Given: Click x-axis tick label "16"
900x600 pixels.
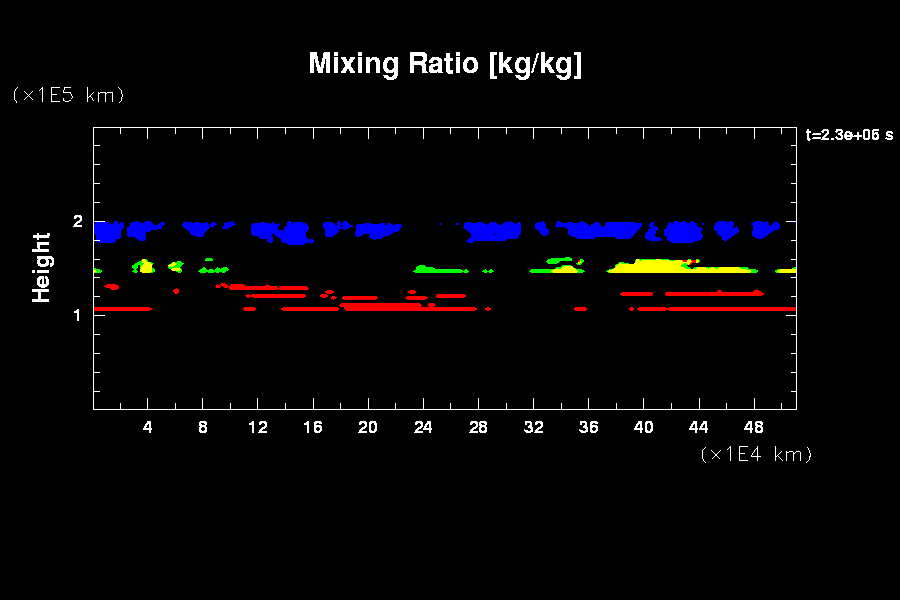Looking at the screenshot, I should [313, 428].
